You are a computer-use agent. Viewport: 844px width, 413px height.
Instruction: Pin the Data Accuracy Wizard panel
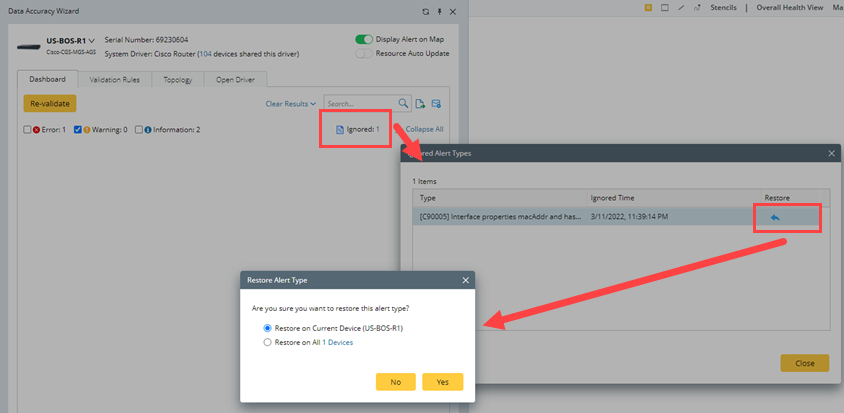[x=439, y=11]
